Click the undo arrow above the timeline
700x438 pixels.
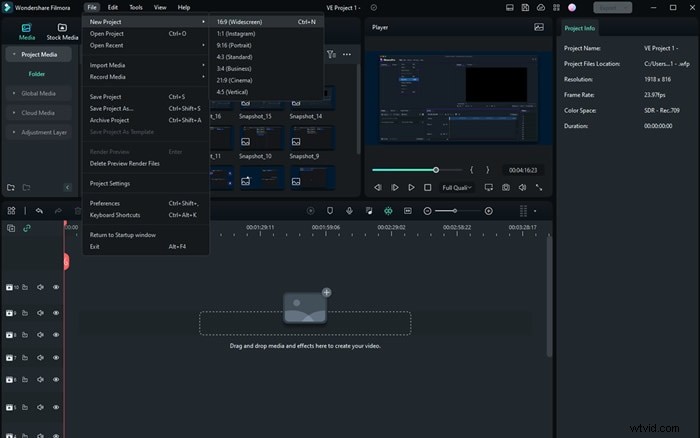tap(39, 211)
